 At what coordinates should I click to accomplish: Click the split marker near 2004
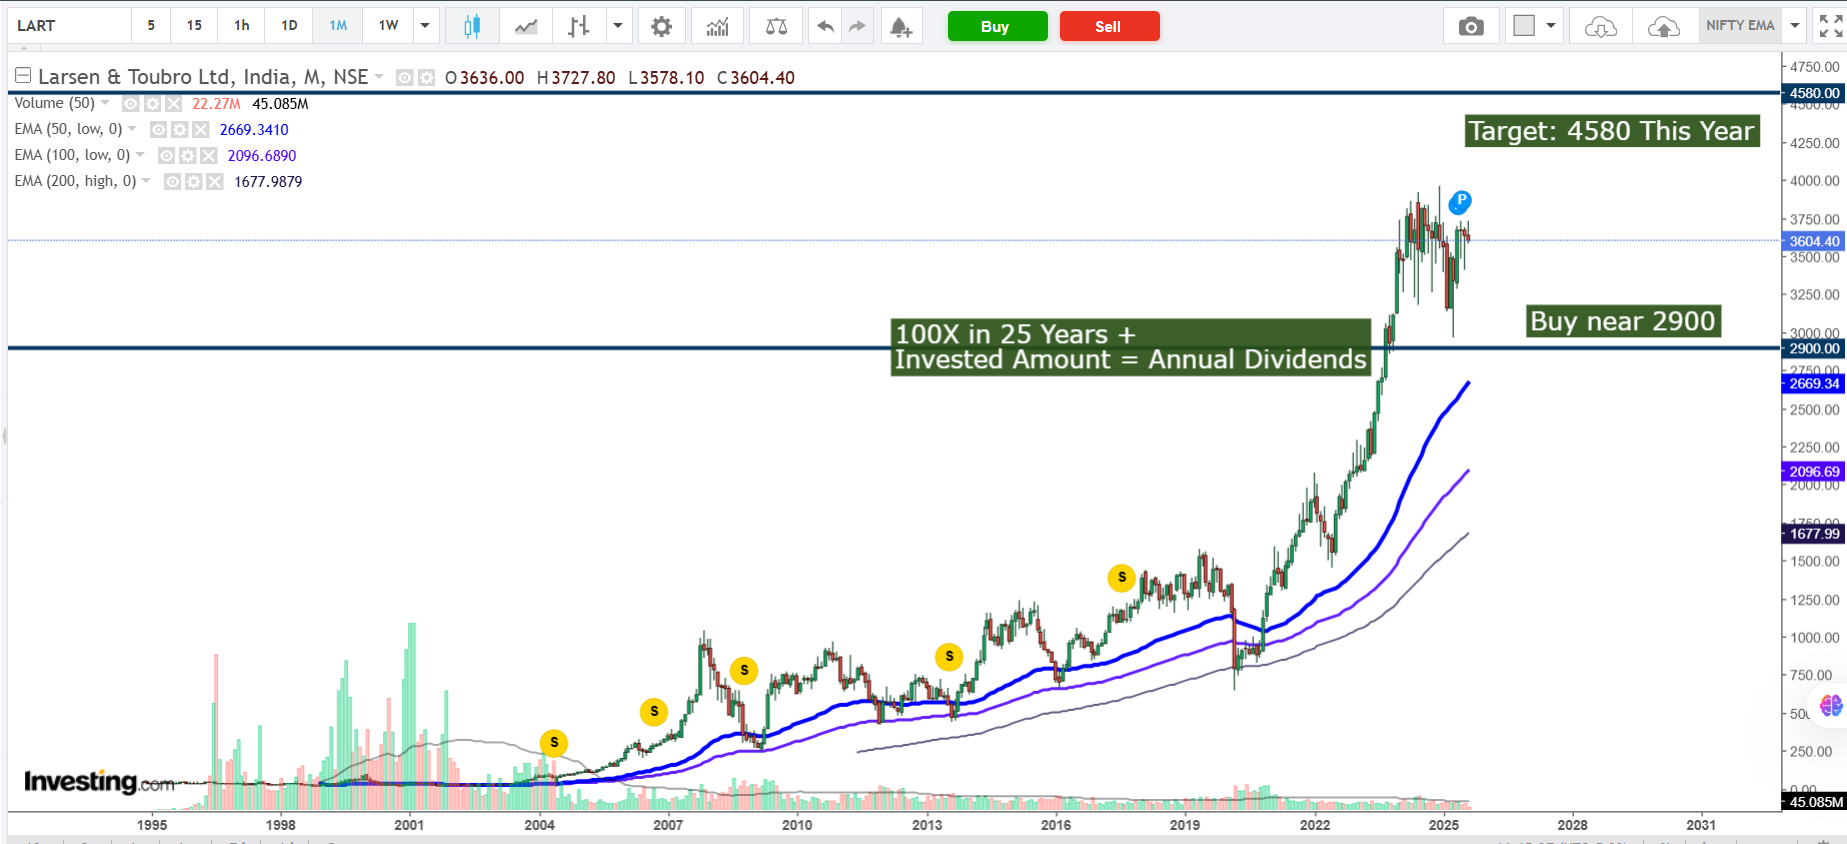(x=554, y=743)
